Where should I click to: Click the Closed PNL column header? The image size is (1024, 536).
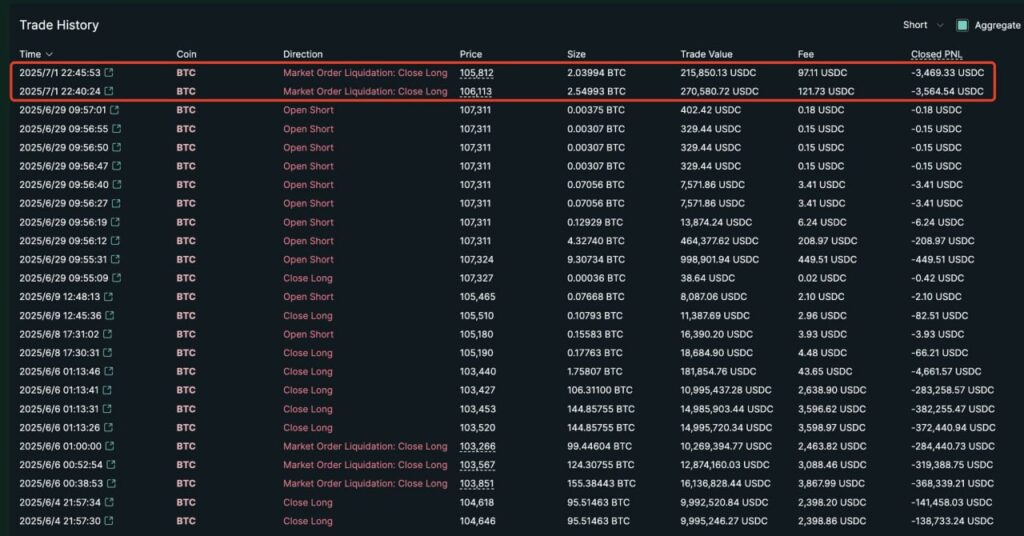pos(938,54)
